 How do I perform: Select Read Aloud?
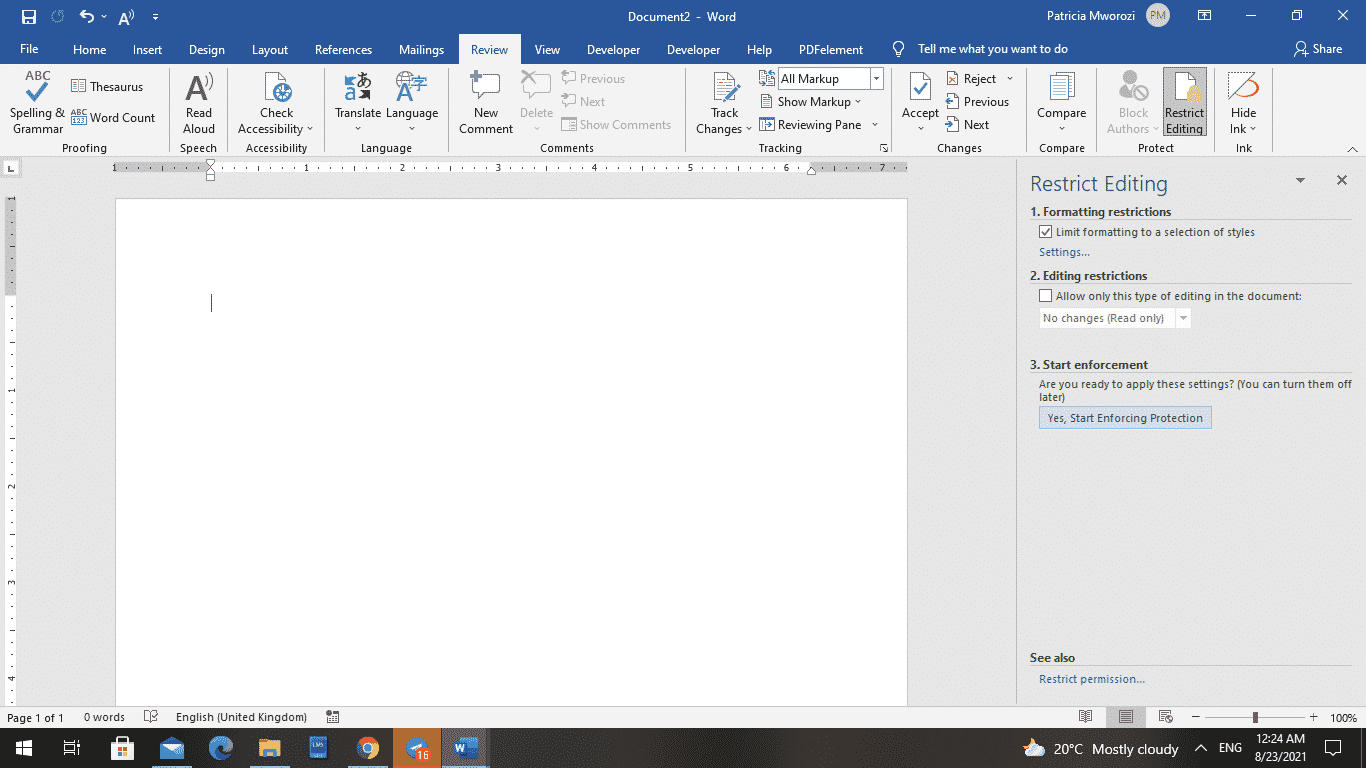pyautogui.click(x=198, y=100)
